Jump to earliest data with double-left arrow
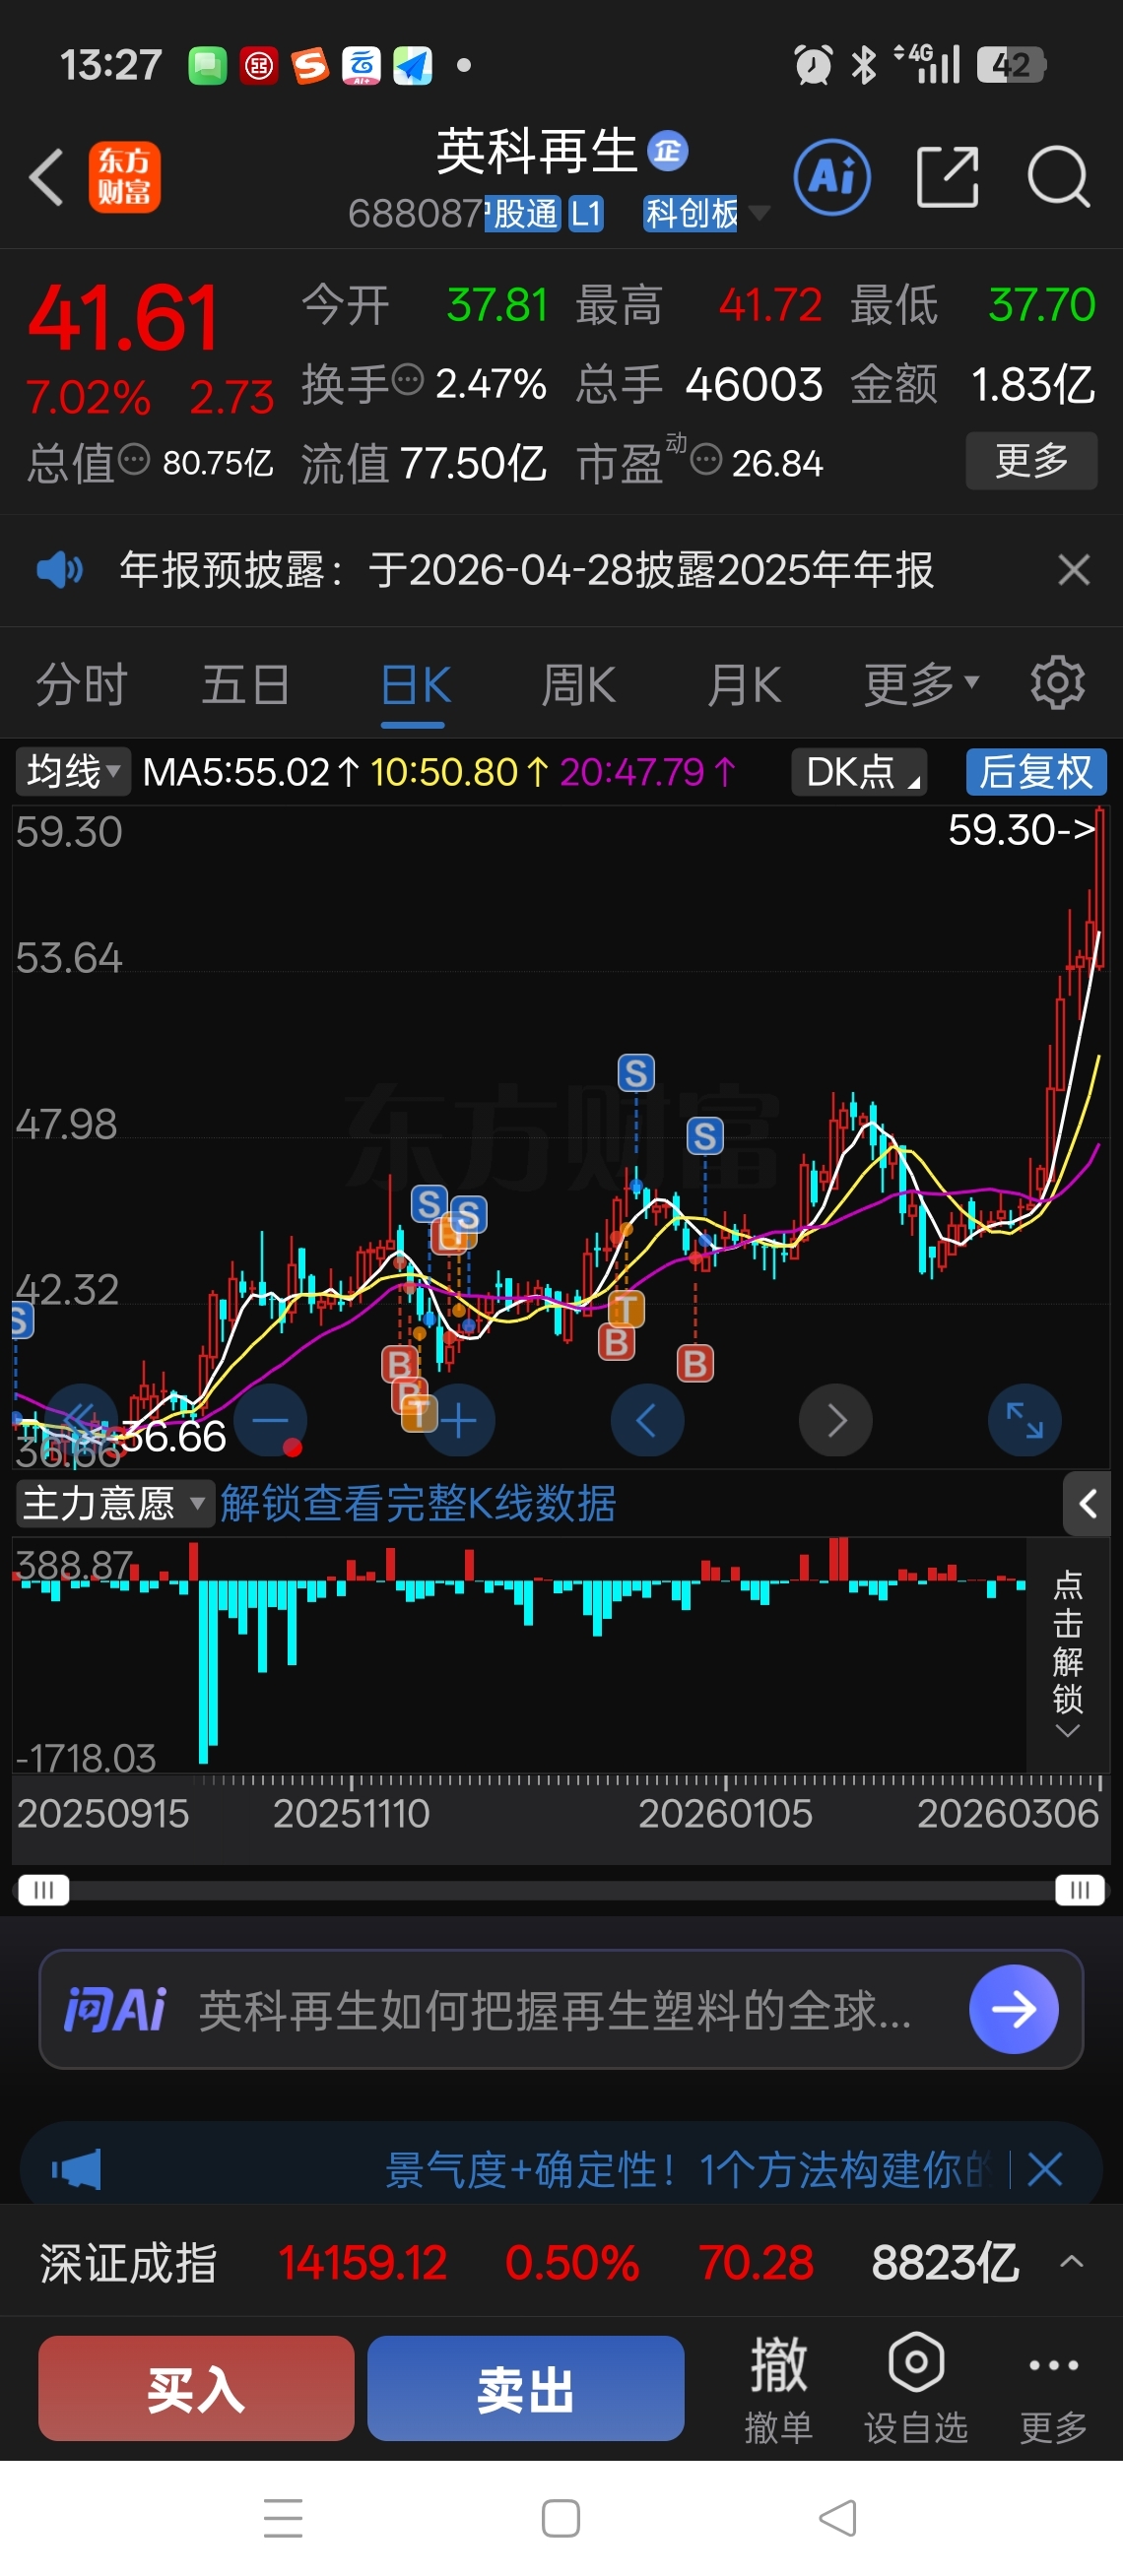 pos(82,1420)
